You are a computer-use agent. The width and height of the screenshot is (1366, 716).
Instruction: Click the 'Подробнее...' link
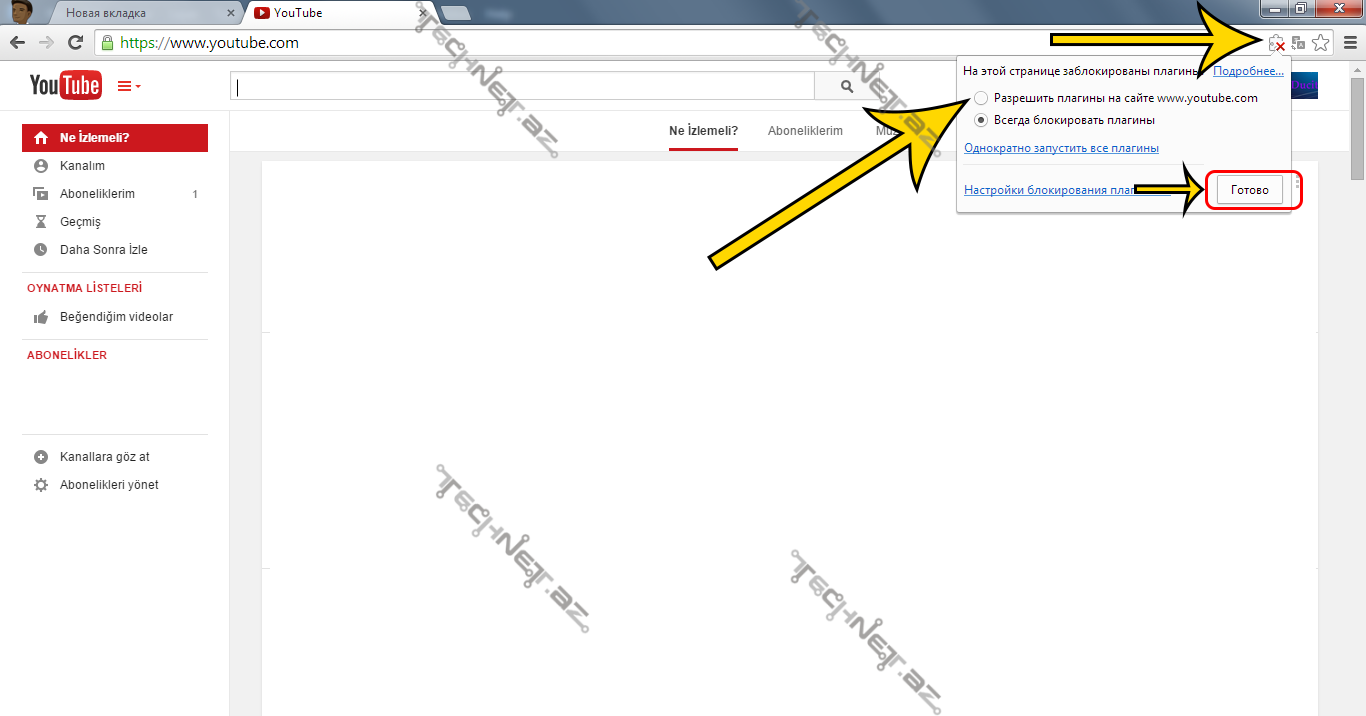coord(1247,71)
